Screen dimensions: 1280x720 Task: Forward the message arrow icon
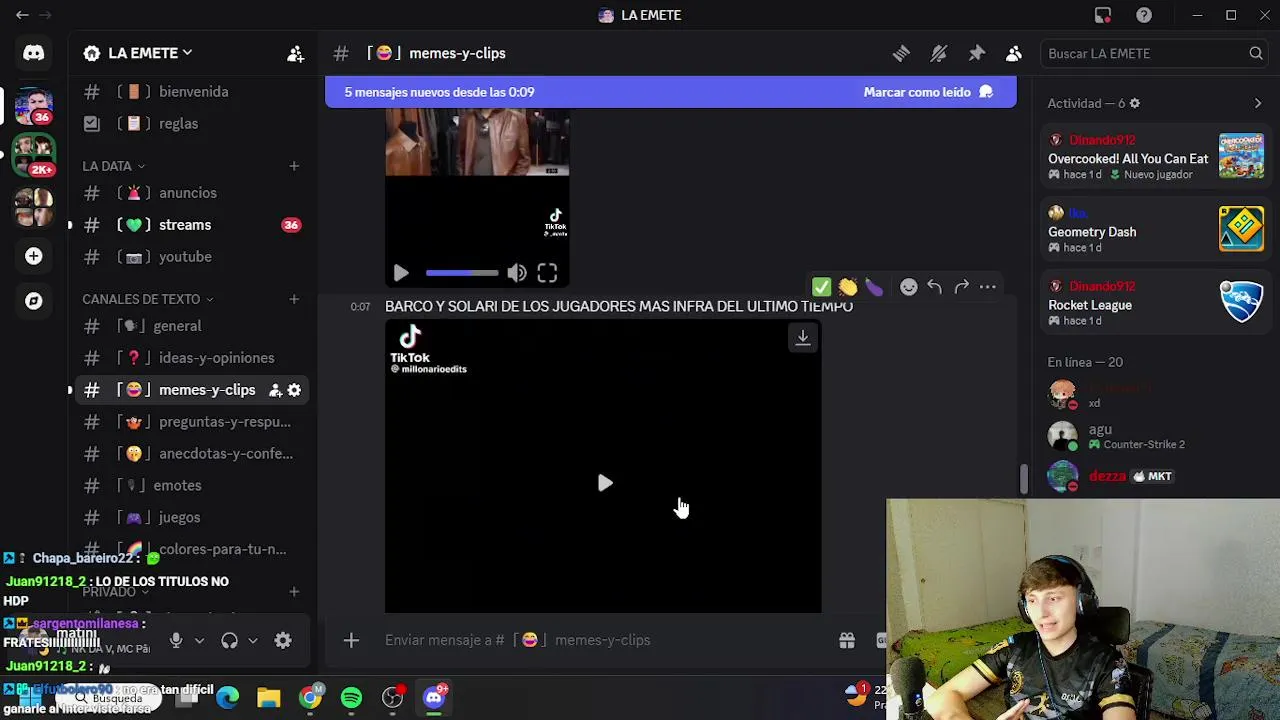pos(961,287)
